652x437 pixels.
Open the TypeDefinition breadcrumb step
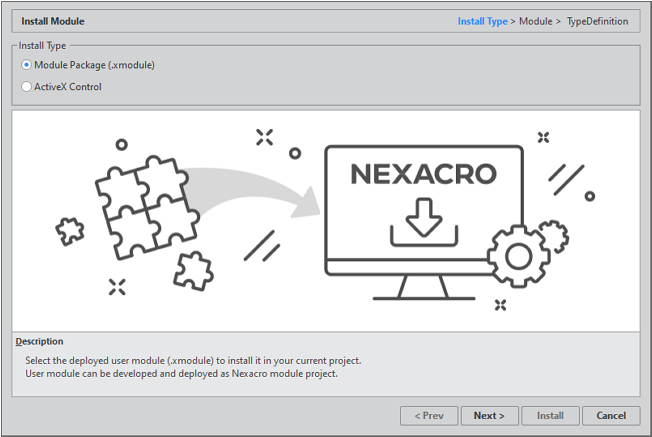(597, 21)
